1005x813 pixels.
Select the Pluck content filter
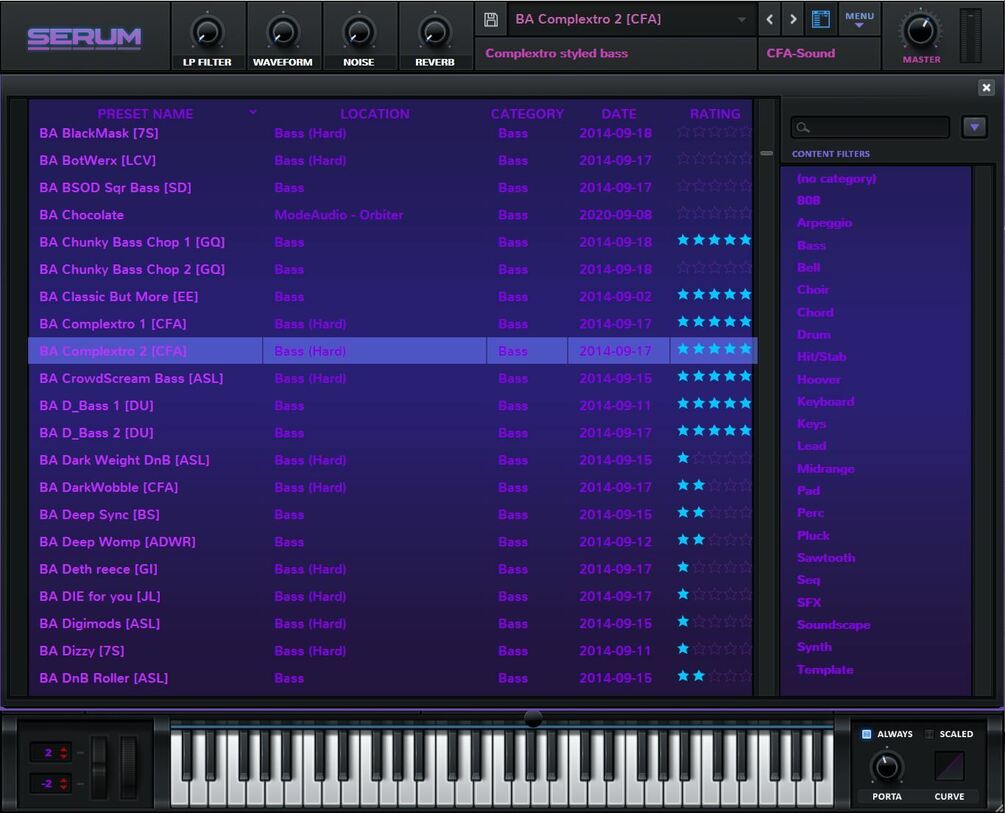coord(813,535)
